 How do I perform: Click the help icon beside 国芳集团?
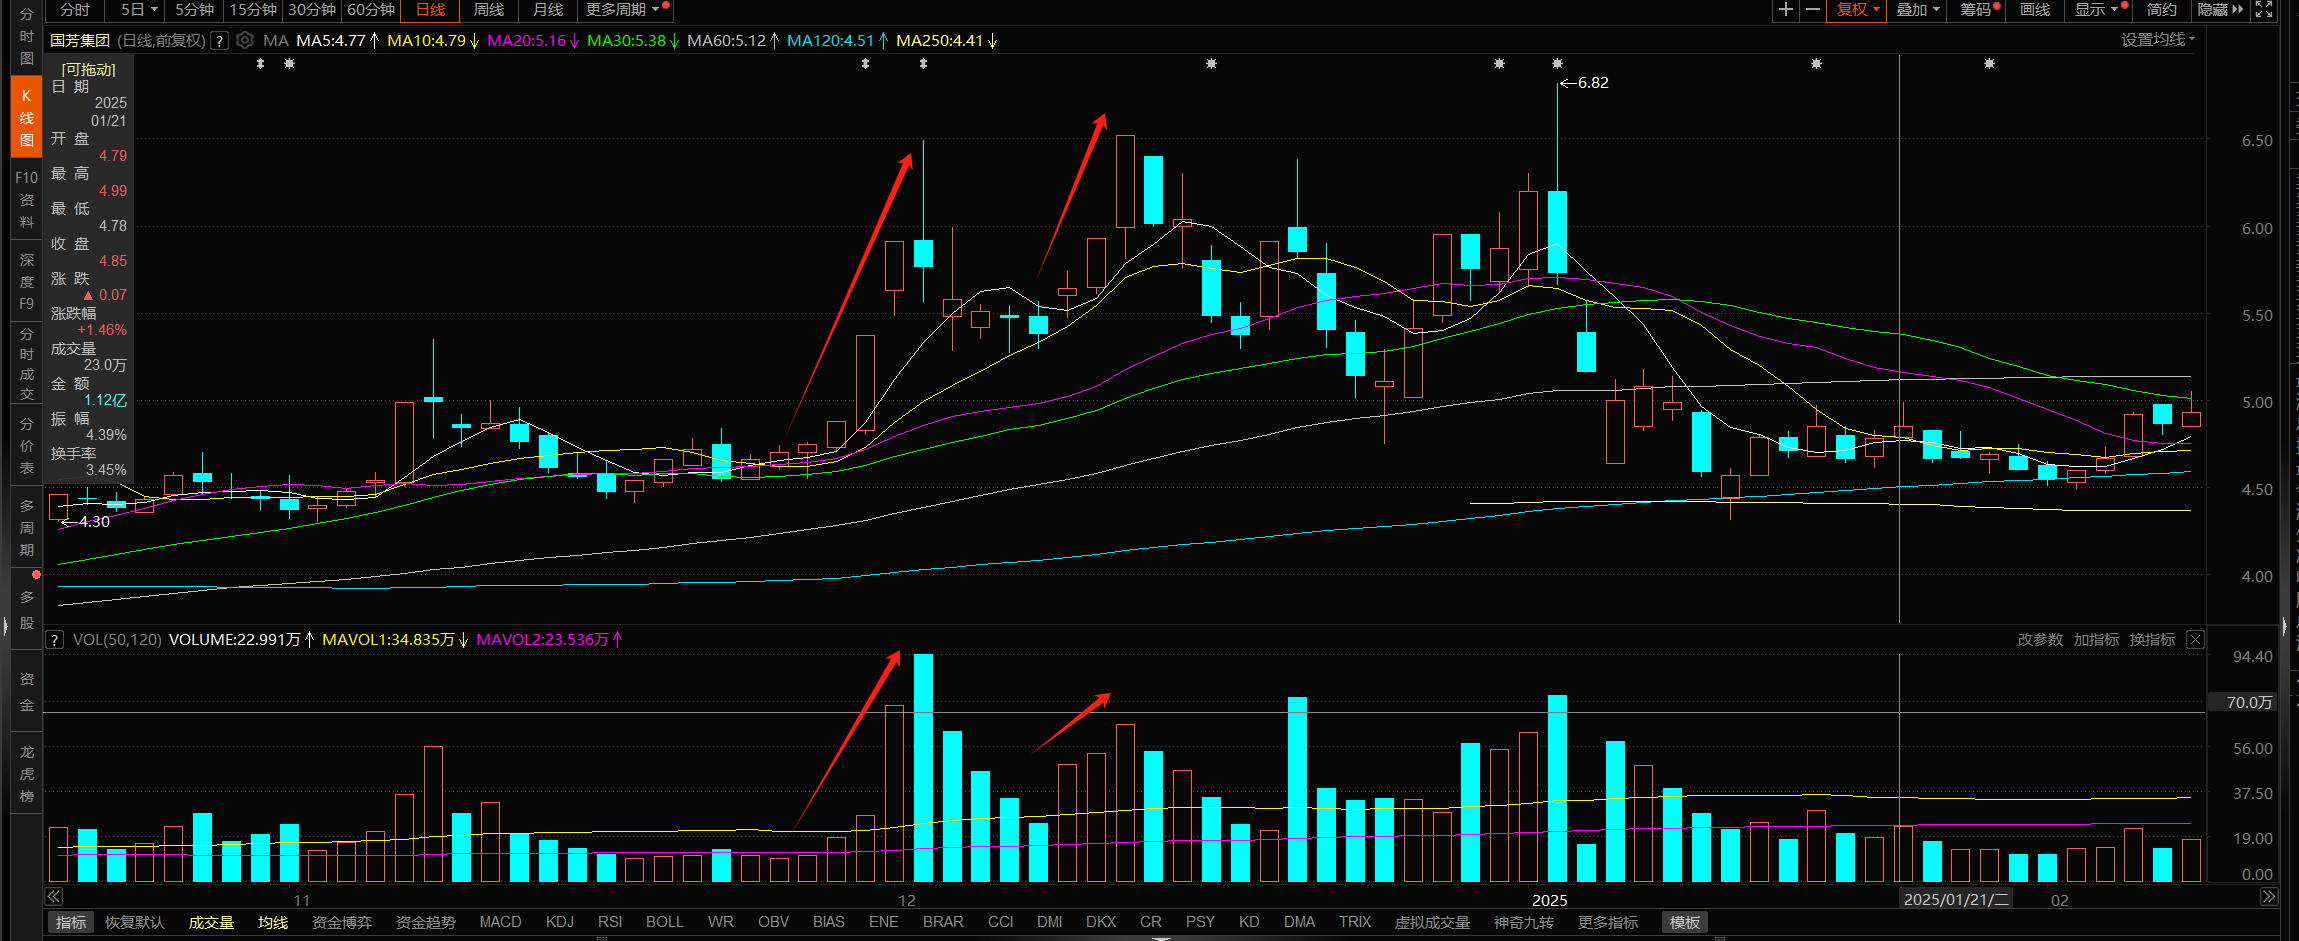(x=219, y=41)
